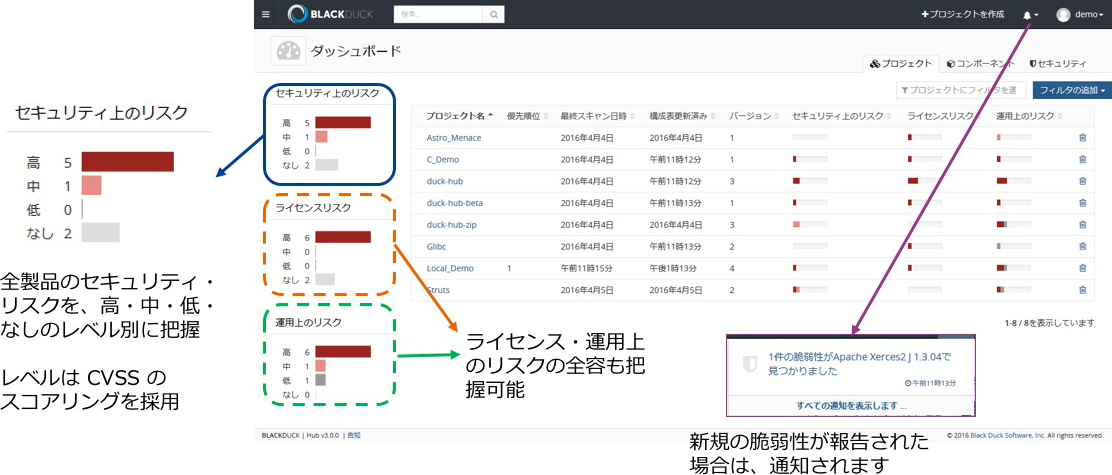The height and width of the screenshot is (475, 1112).
Task: Open the hamburger navigation menu
Action: [266, 14]
